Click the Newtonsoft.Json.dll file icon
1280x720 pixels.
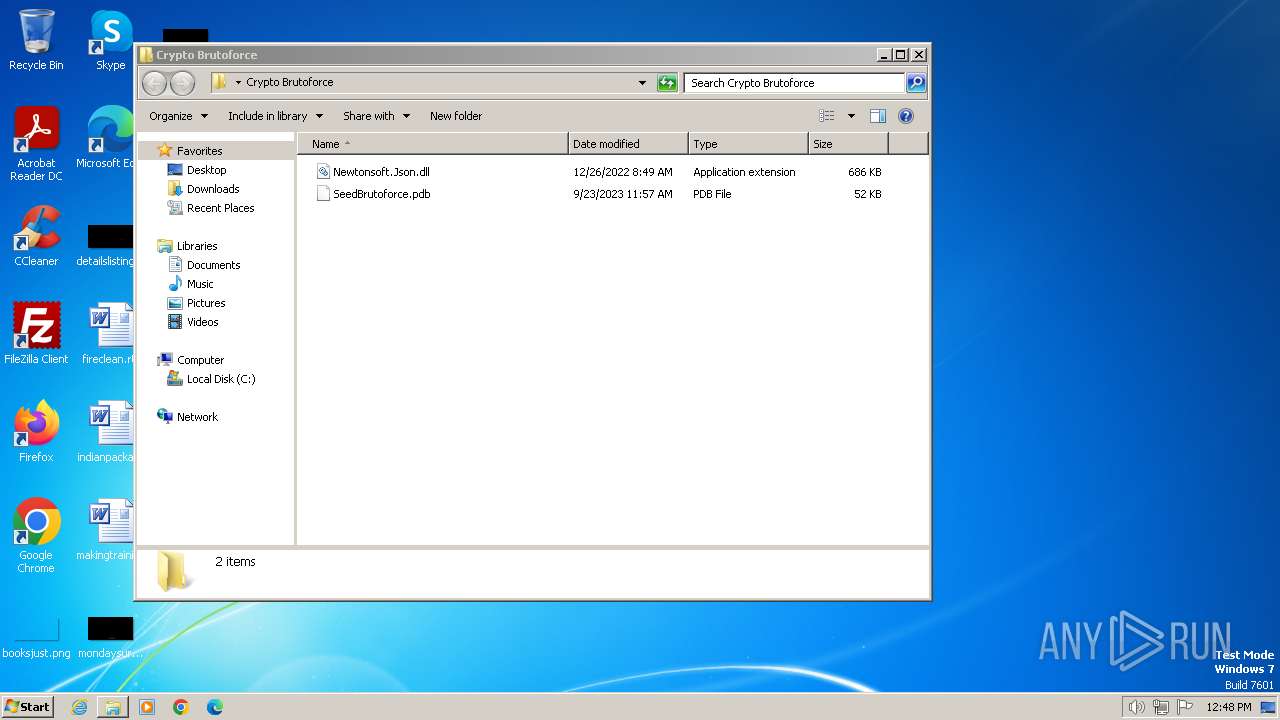[323, 172]
